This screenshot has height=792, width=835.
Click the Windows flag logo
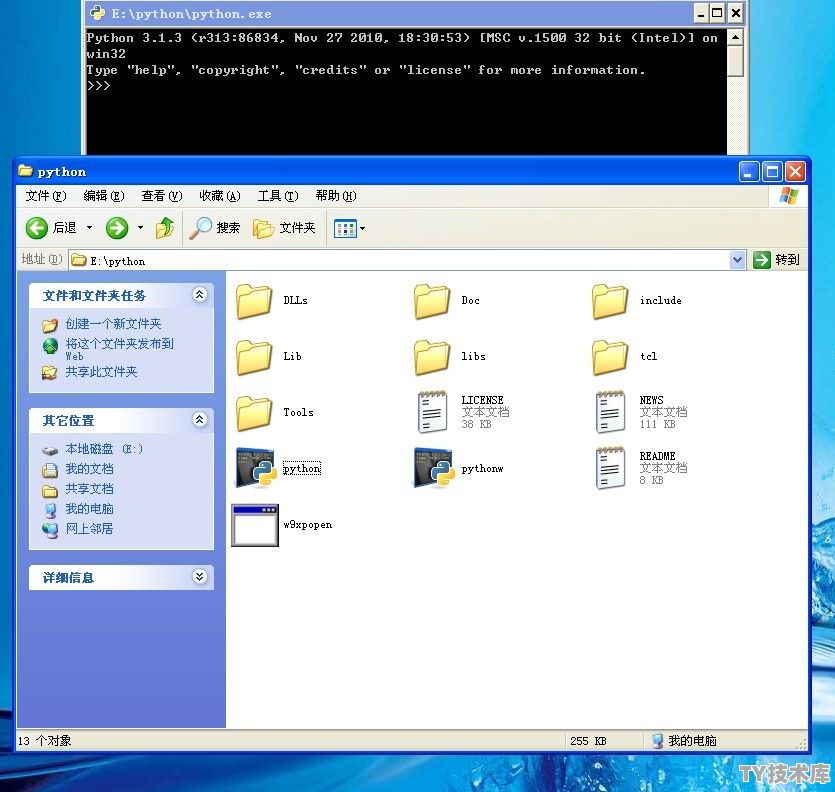(789, 196)
